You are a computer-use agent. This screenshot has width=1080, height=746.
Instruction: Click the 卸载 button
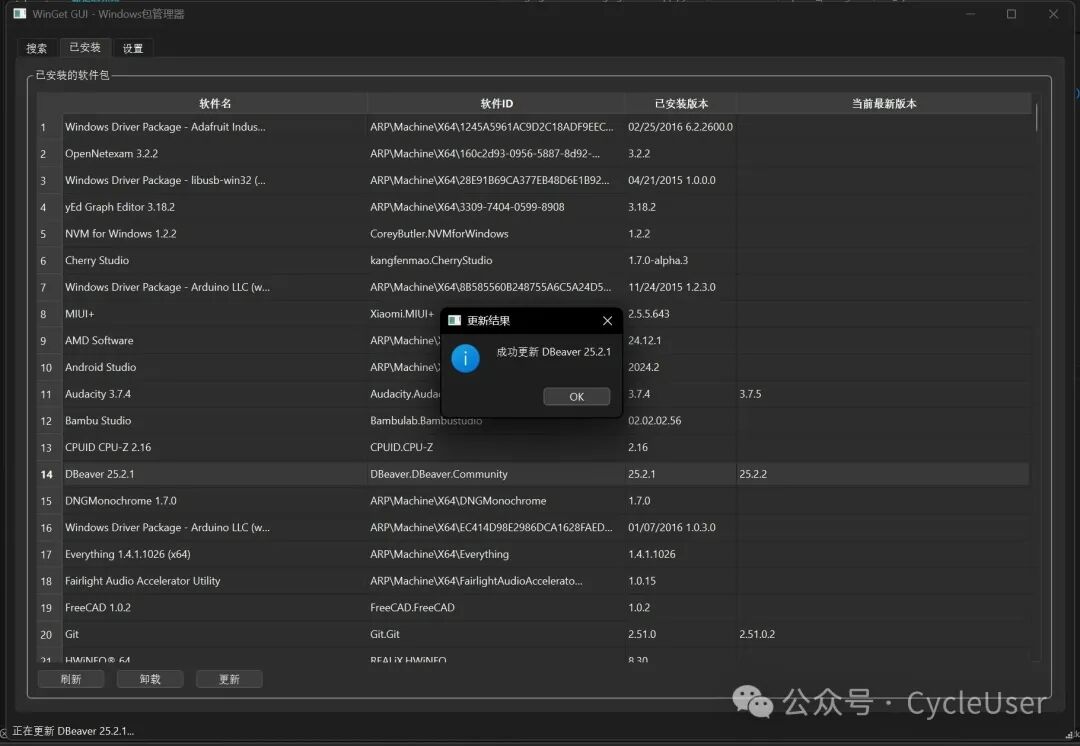pos(150,679)
